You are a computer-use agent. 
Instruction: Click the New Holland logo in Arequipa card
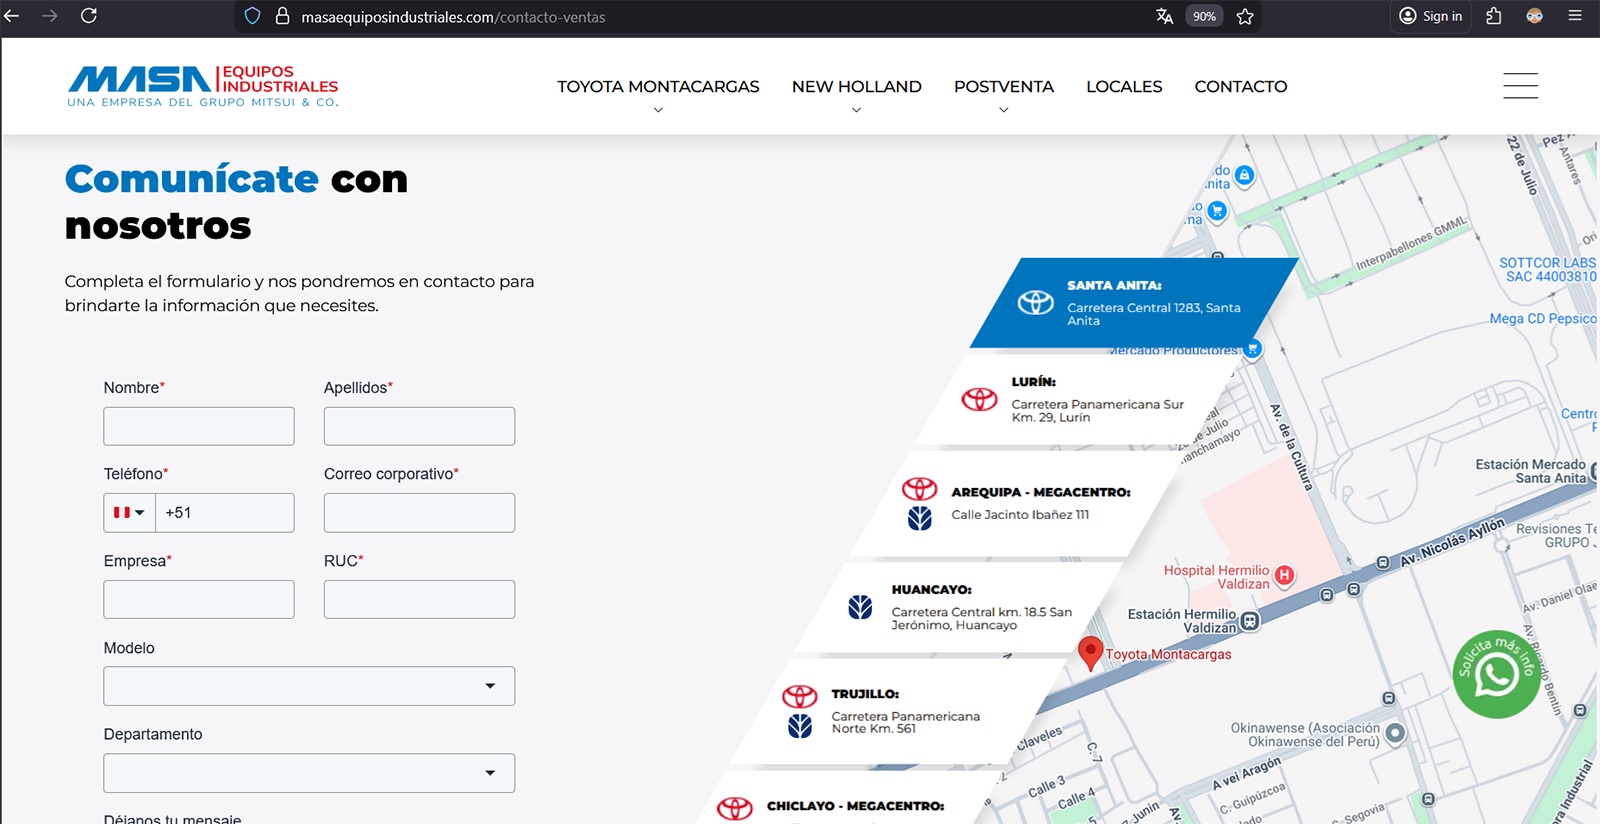pyautogui.click(x=920, y=518)
